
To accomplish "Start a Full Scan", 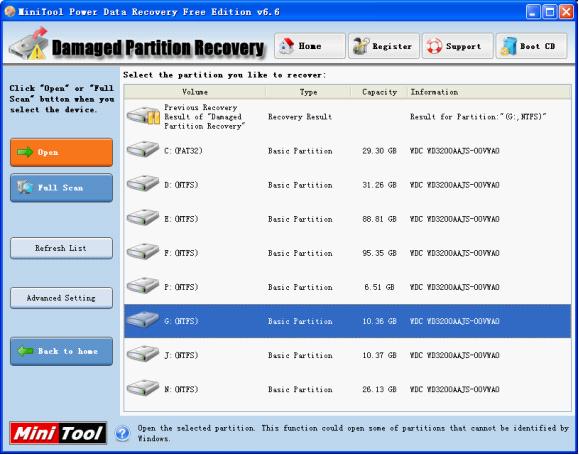I will point(61,188).
